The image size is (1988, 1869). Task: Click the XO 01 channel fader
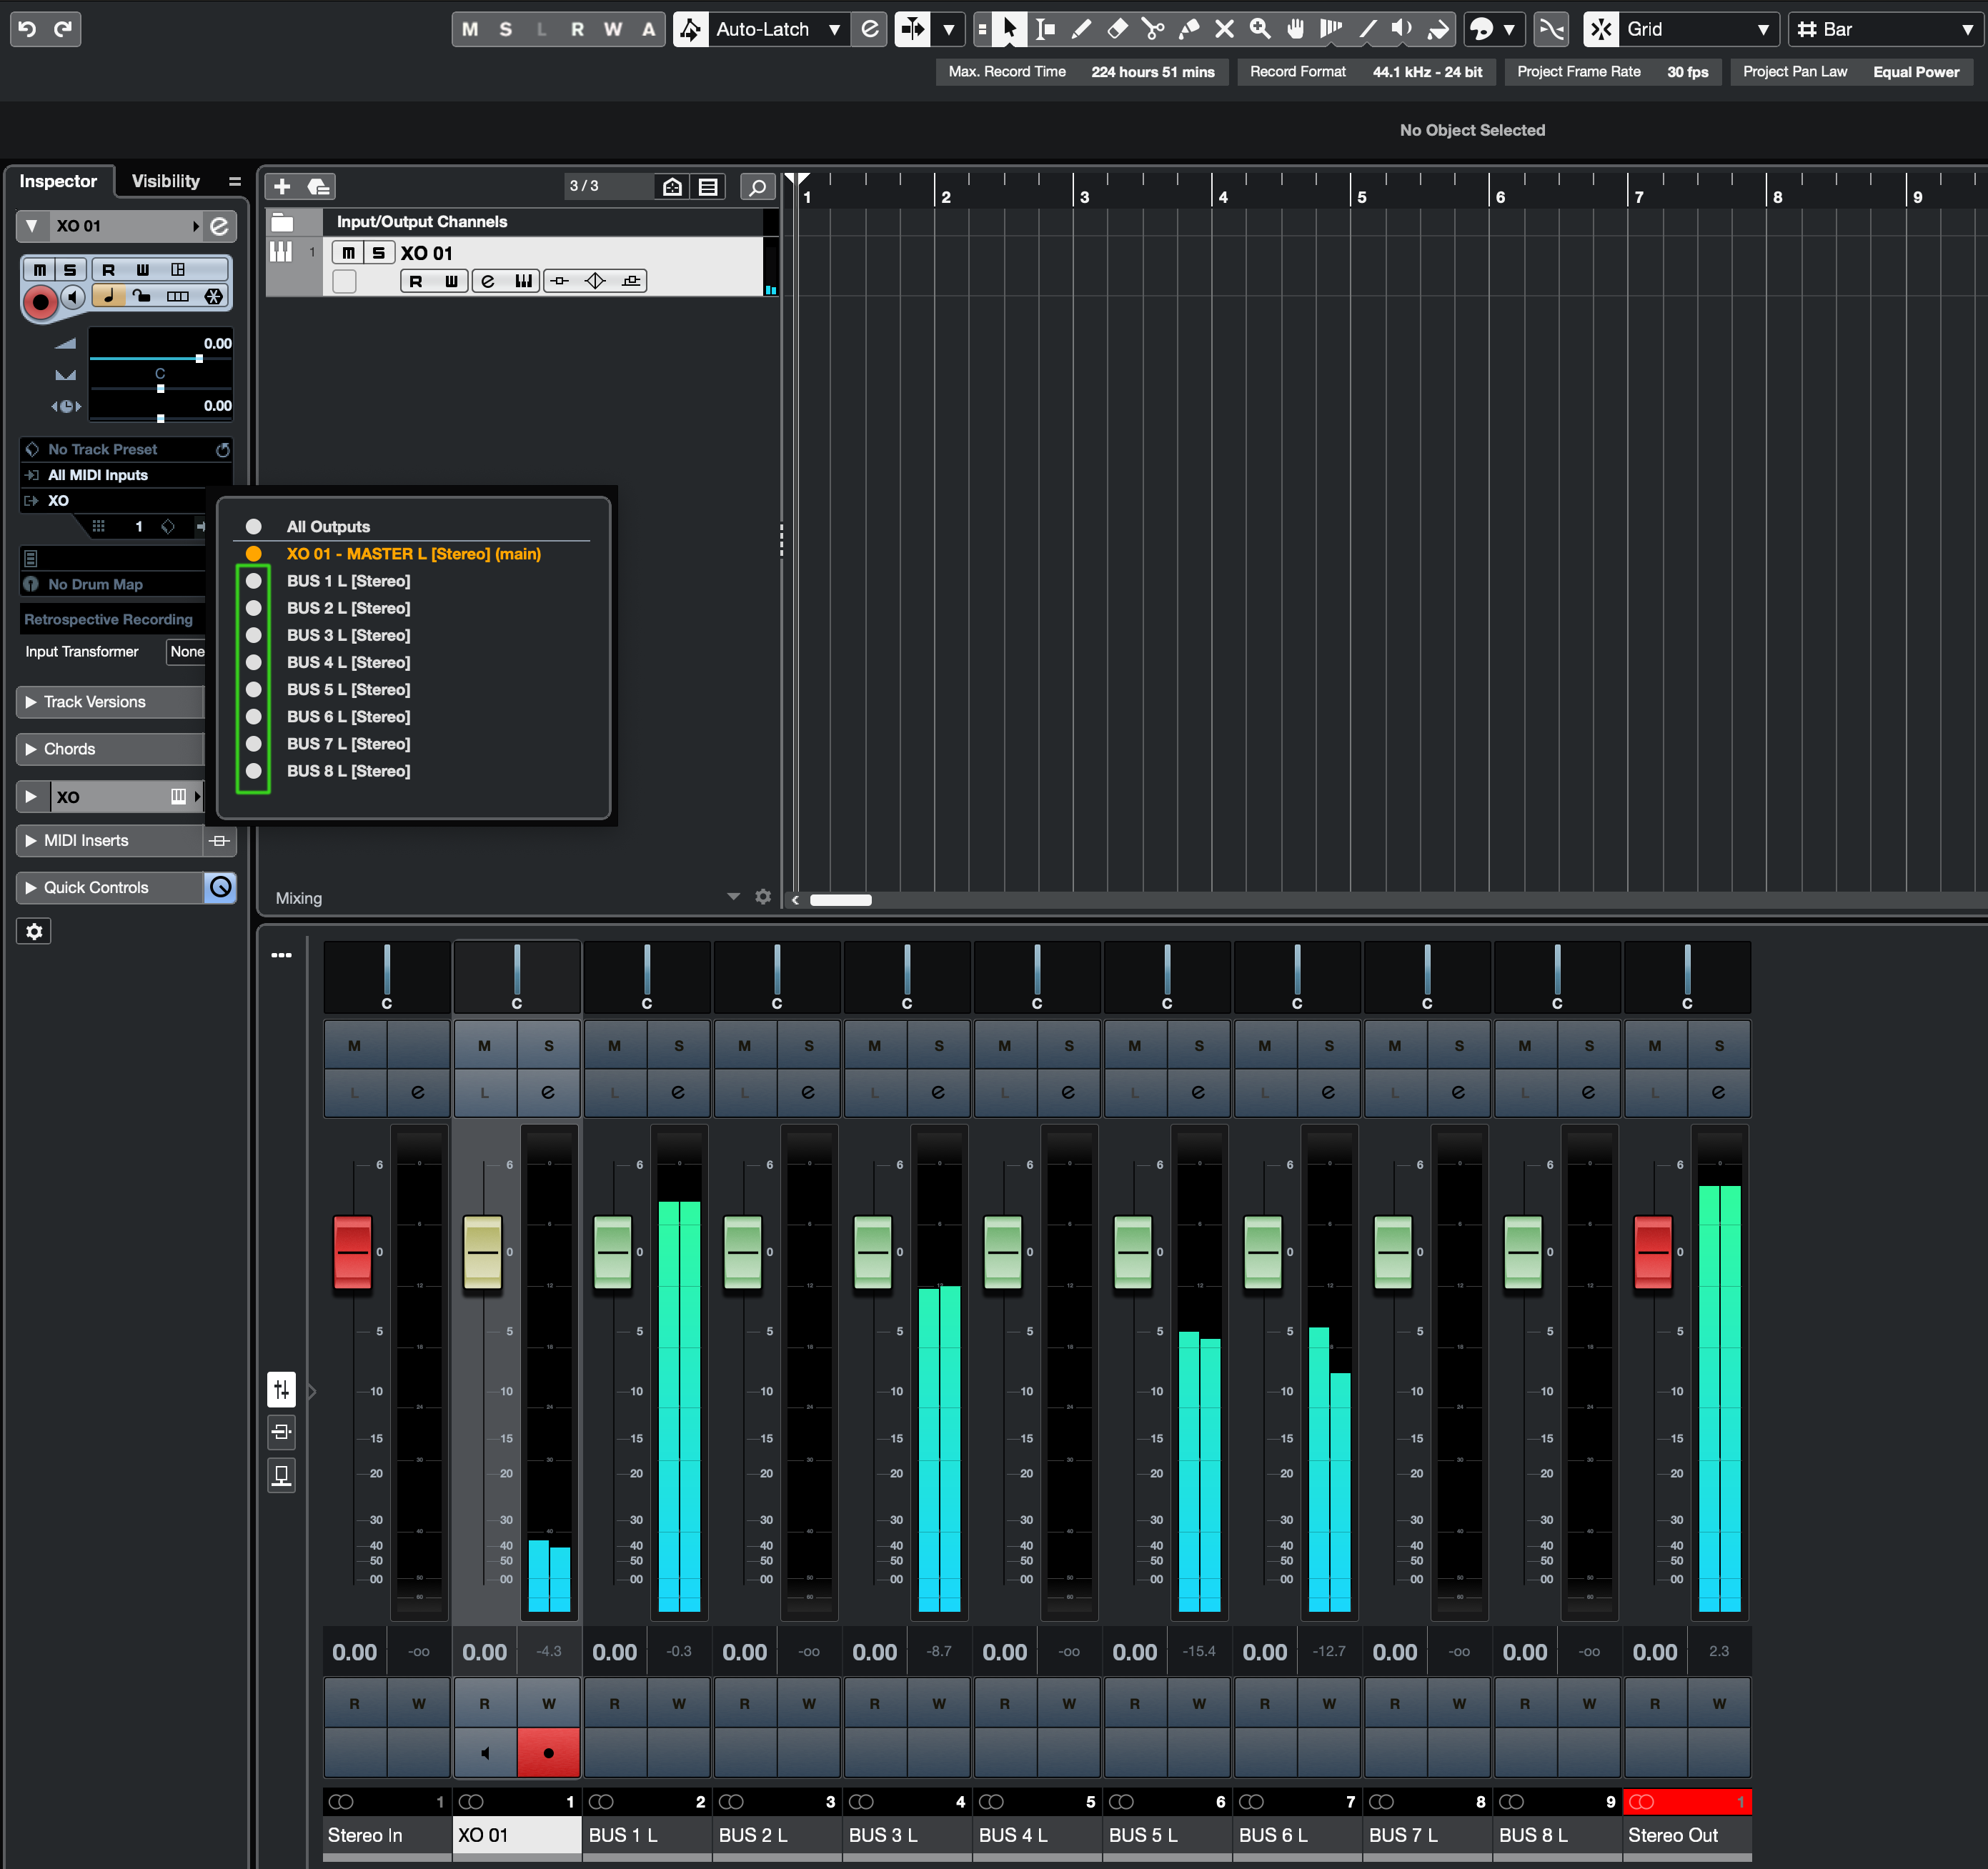(483, 1253)
